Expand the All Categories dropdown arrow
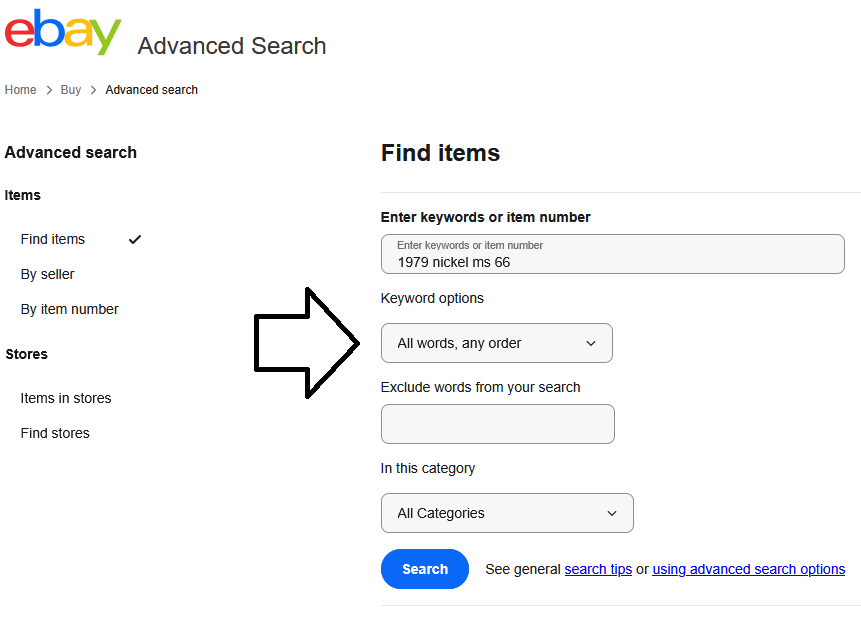861x620 pixels. coord(612,513)
